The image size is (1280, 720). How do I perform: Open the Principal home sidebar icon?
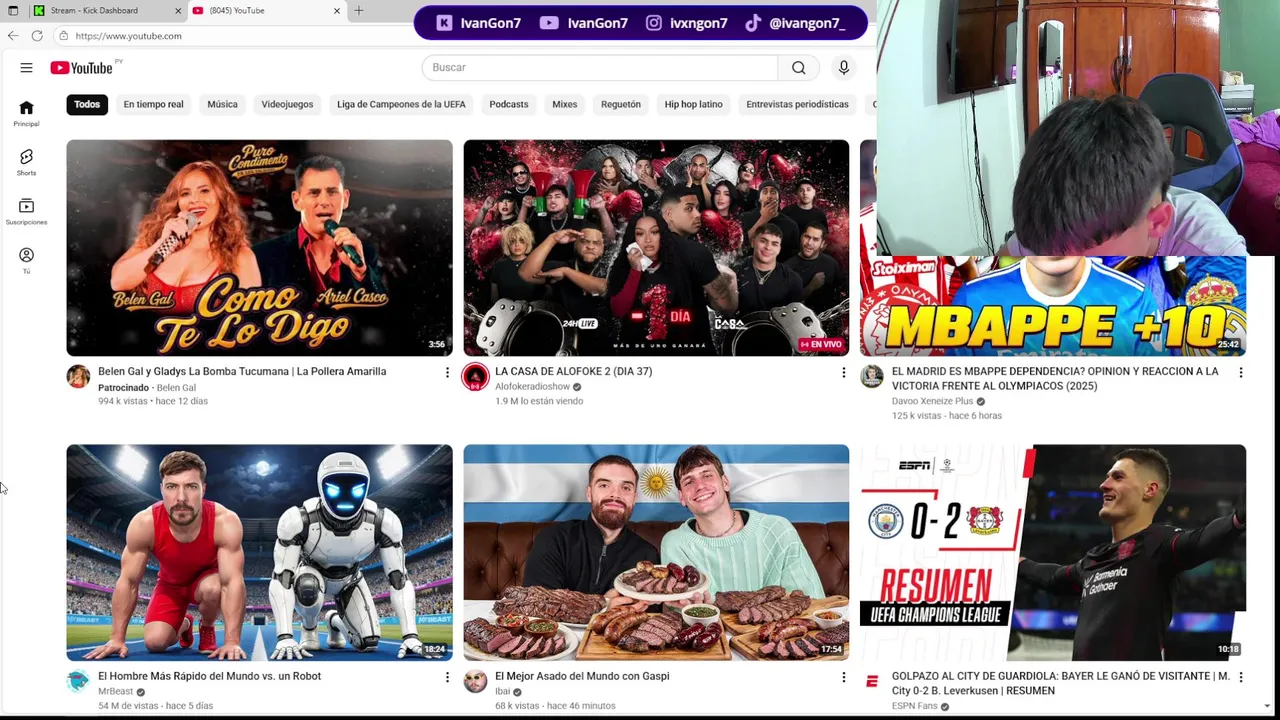26,114
